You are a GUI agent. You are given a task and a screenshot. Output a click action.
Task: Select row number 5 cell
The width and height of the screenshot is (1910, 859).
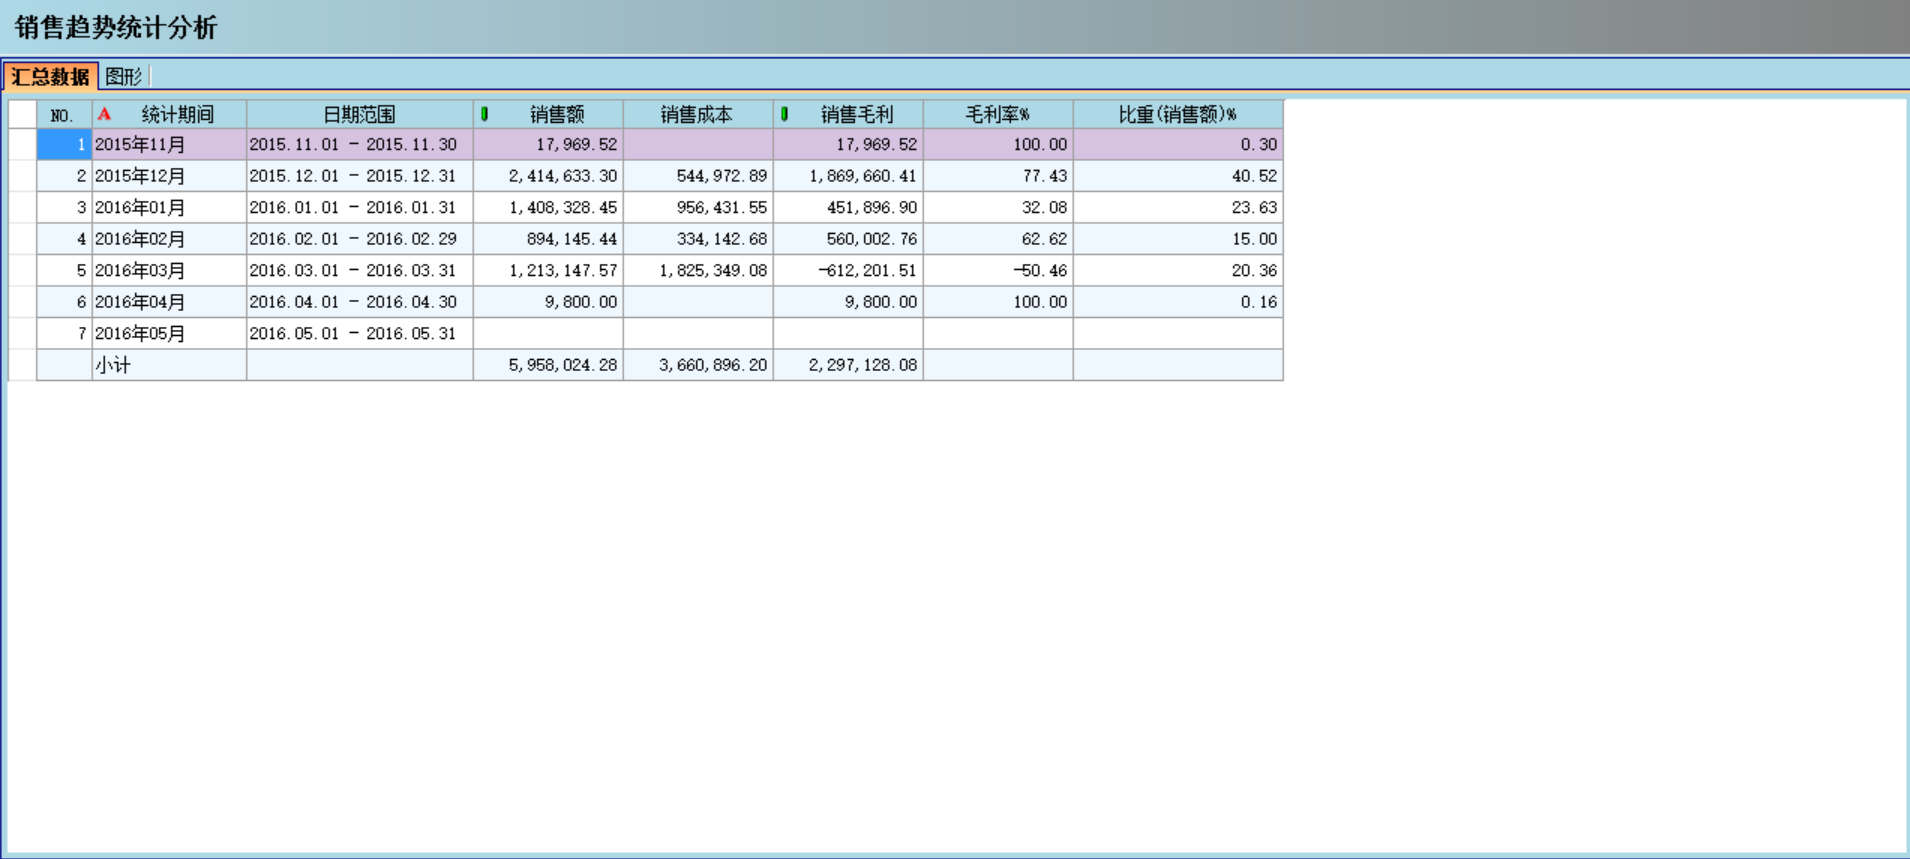(x=64, y=270)
